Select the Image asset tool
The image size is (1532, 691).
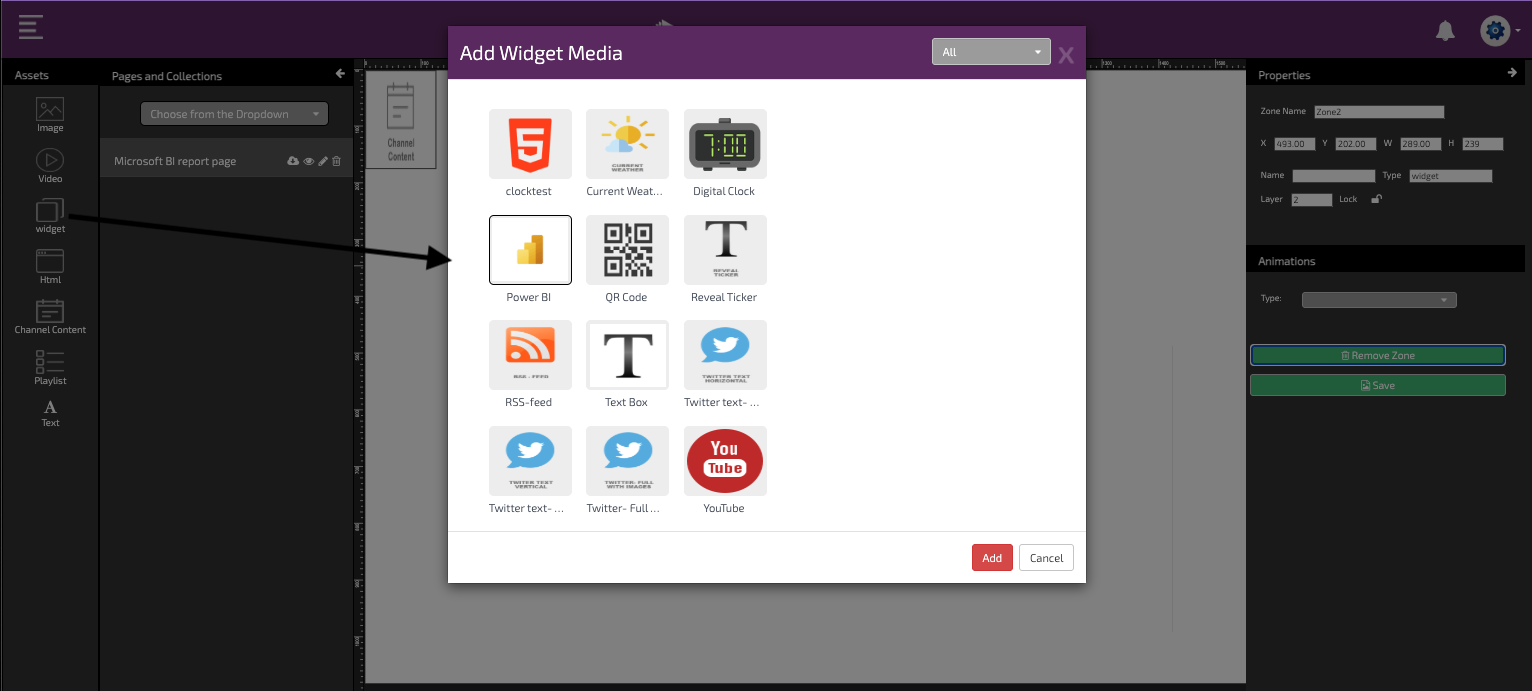(x=50, y=115)
